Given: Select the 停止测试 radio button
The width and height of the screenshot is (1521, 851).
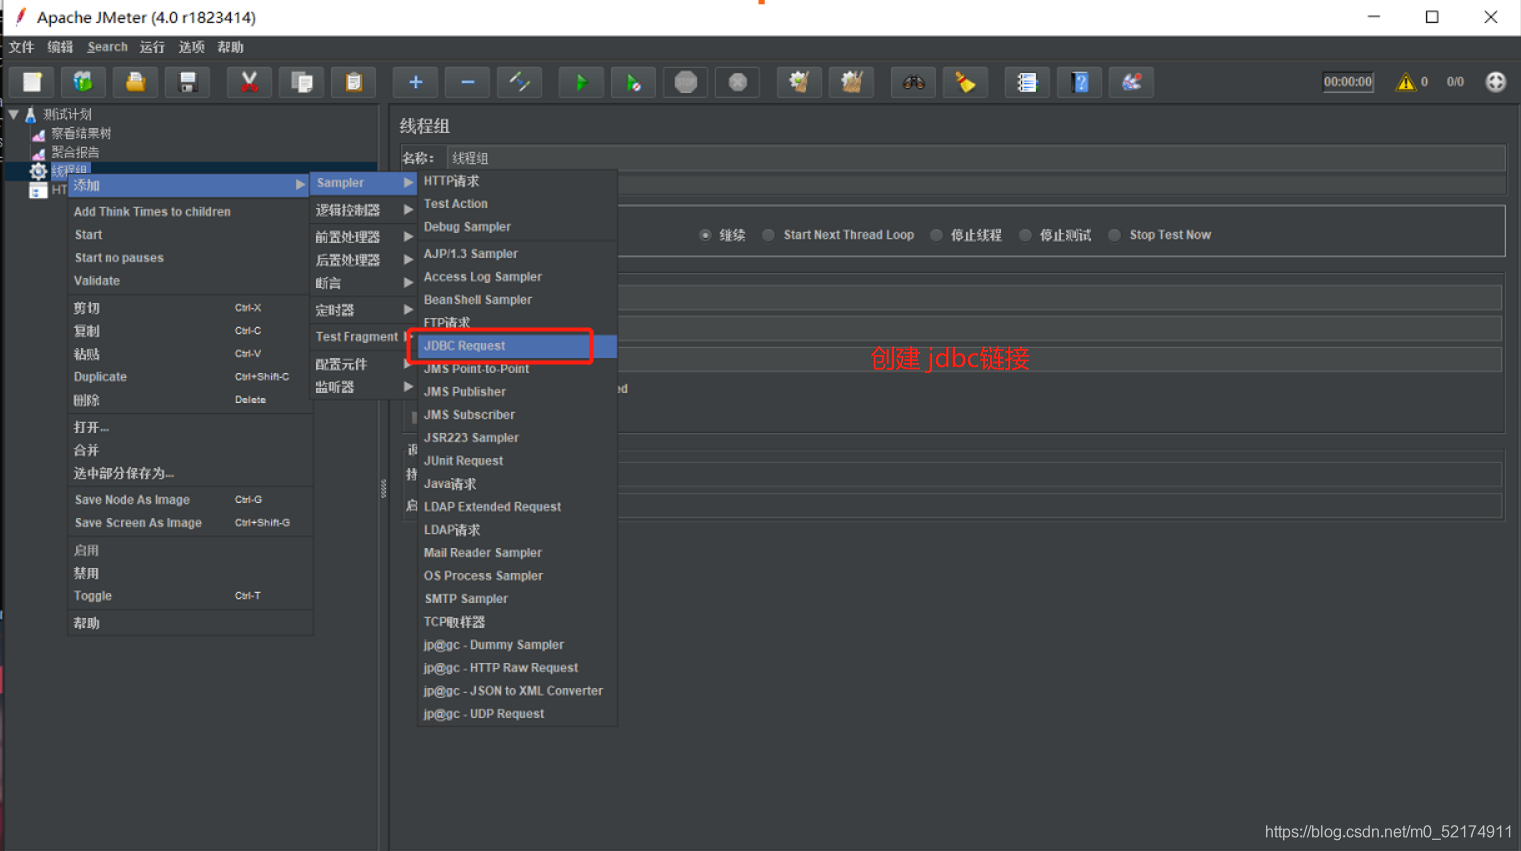Looking at the screenshot, I should [1025, 235].
